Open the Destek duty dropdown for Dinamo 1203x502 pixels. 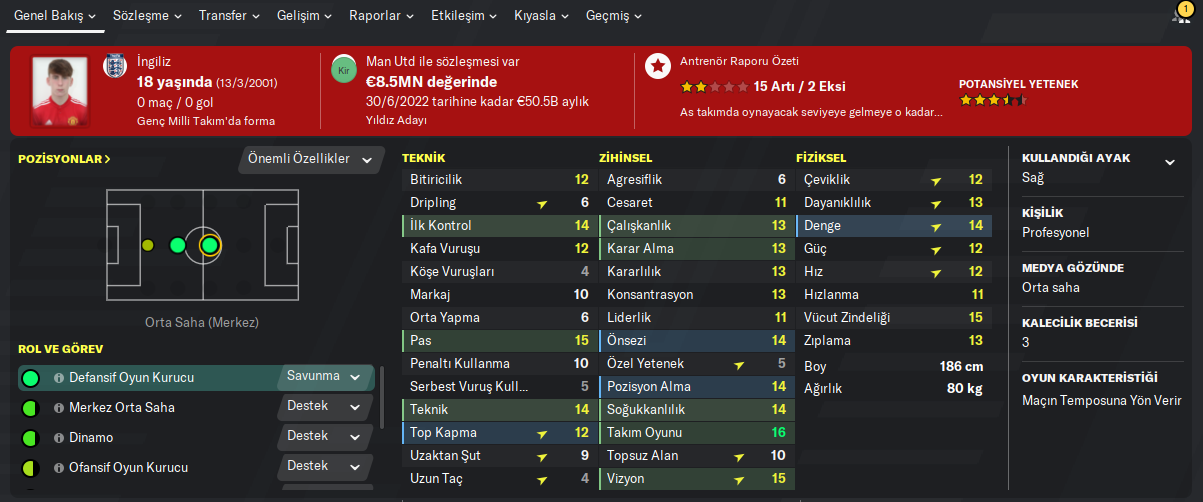click(325, 437)
